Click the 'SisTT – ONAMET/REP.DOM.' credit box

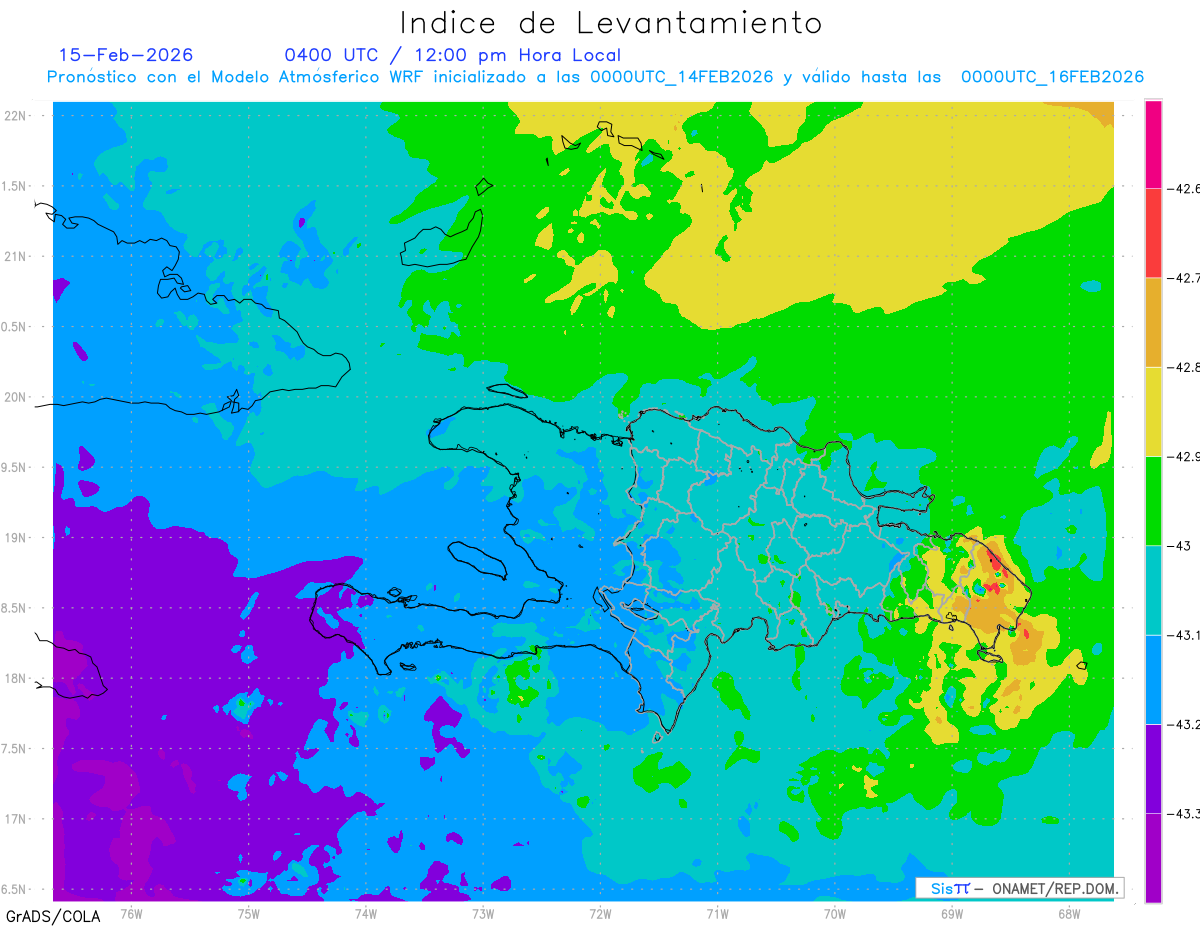click(x=1020, y=888)
